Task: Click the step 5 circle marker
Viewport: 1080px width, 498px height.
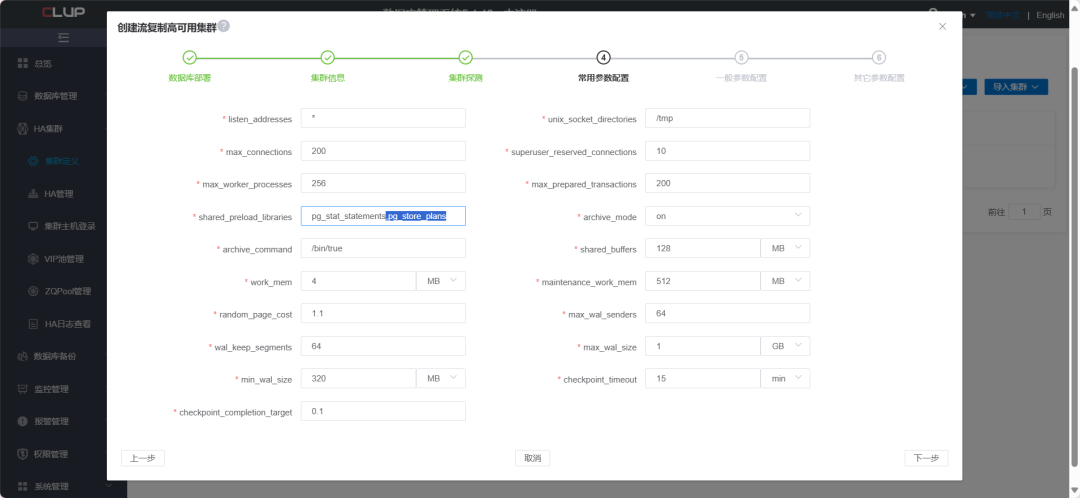Action: (x=741, y=57)
